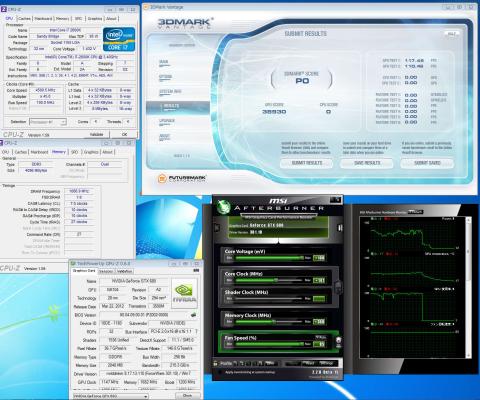This screenshot has width=480, height=400.
Task: Click the Bus Interface question mark in GPU-Z
Action: point(196,331)
